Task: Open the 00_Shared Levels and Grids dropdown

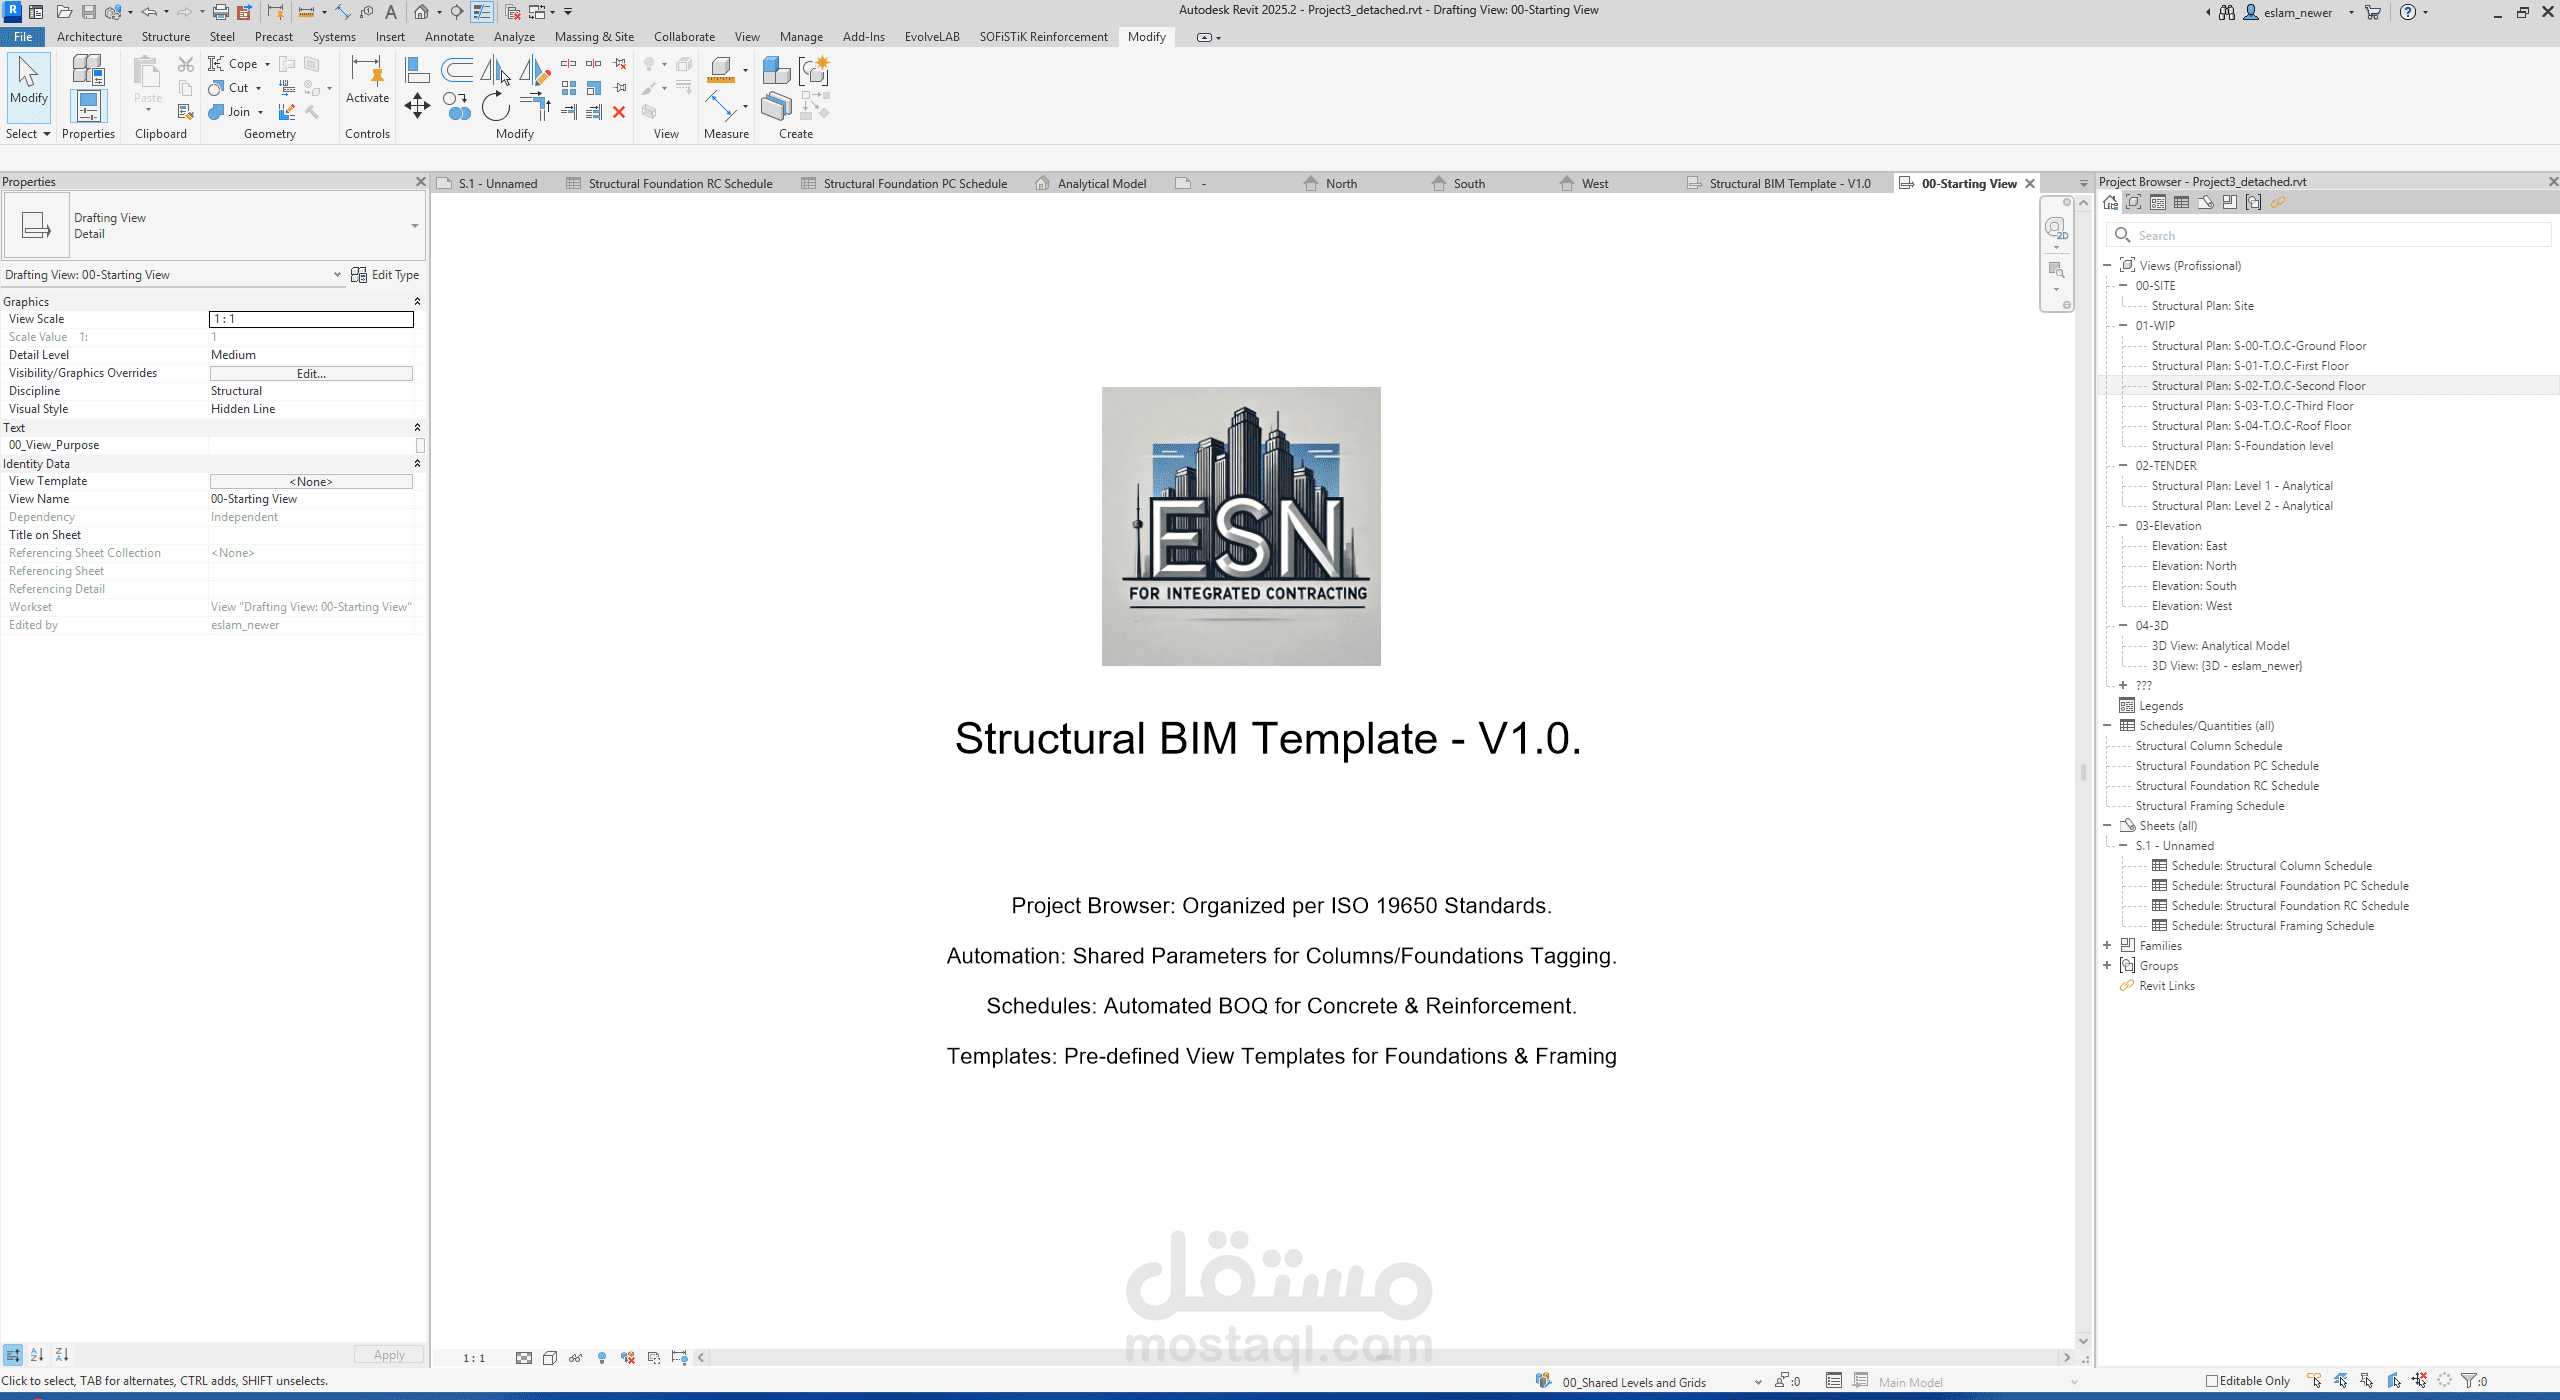Action: [1757, 1382]
